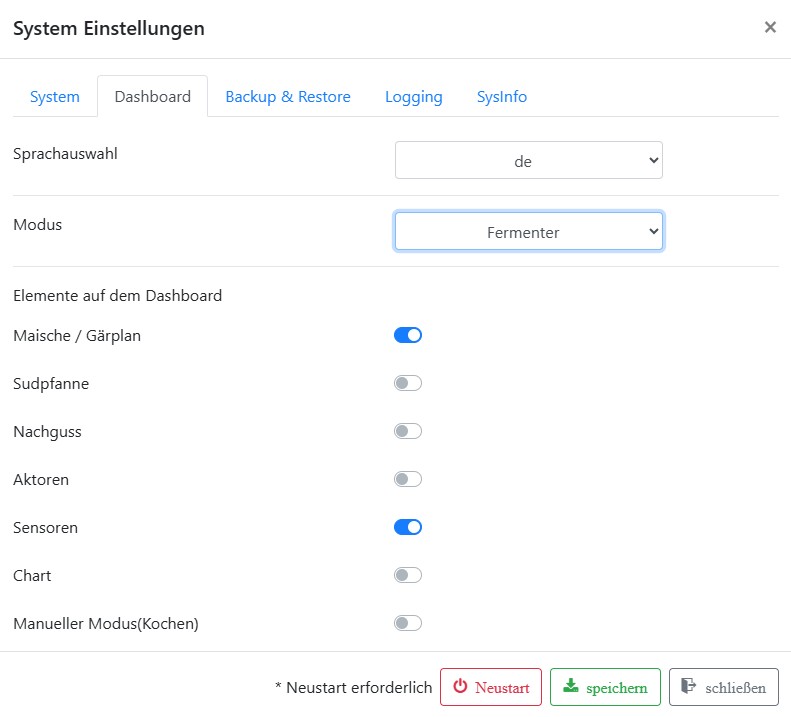Close the dialog with the X icon
The width and height of the screenshot is (791, 717).
[x=770, y=28]
